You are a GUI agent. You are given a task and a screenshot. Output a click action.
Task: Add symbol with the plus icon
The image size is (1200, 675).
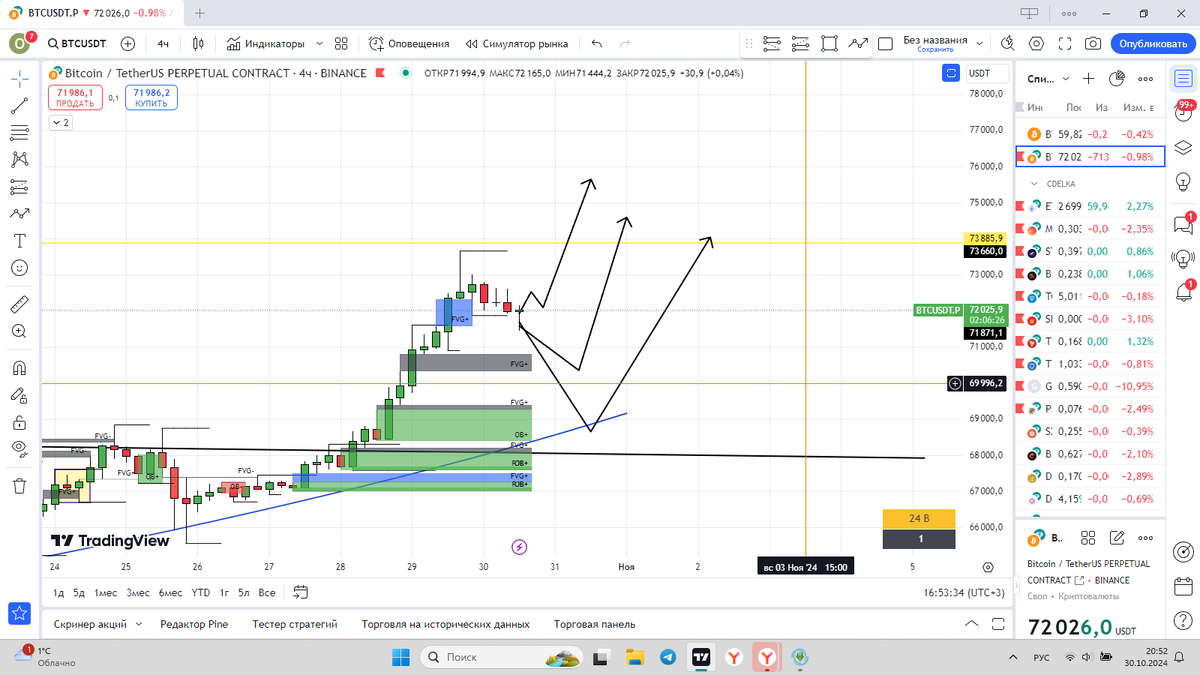128,44
